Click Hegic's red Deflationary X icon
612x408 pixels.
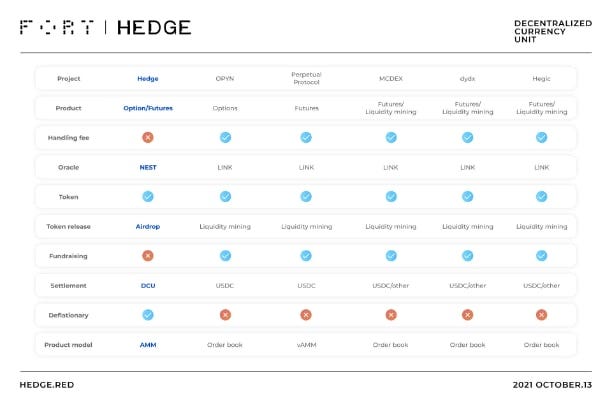tap(541, 315)
